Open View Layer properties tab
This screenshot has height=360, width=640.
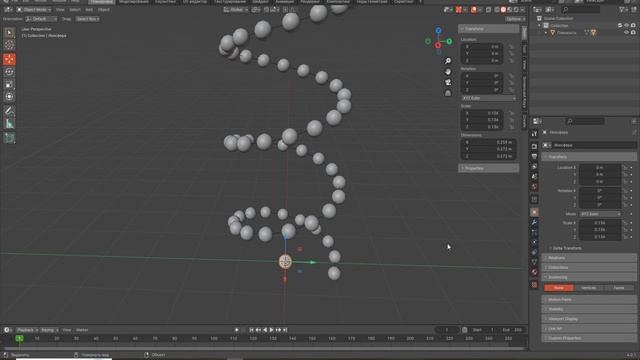pos(534,167)
